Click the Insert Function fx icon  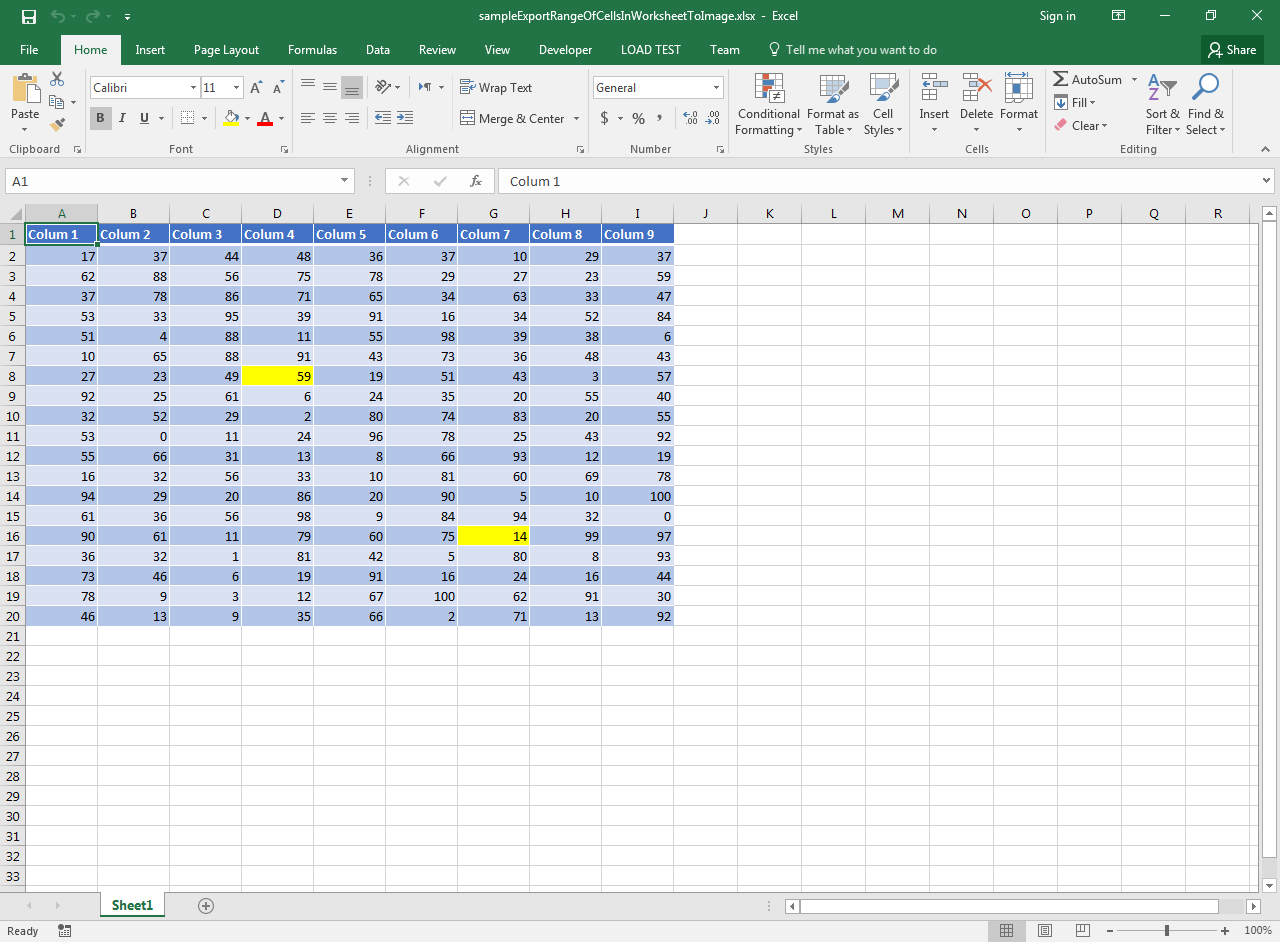[476, 181]
